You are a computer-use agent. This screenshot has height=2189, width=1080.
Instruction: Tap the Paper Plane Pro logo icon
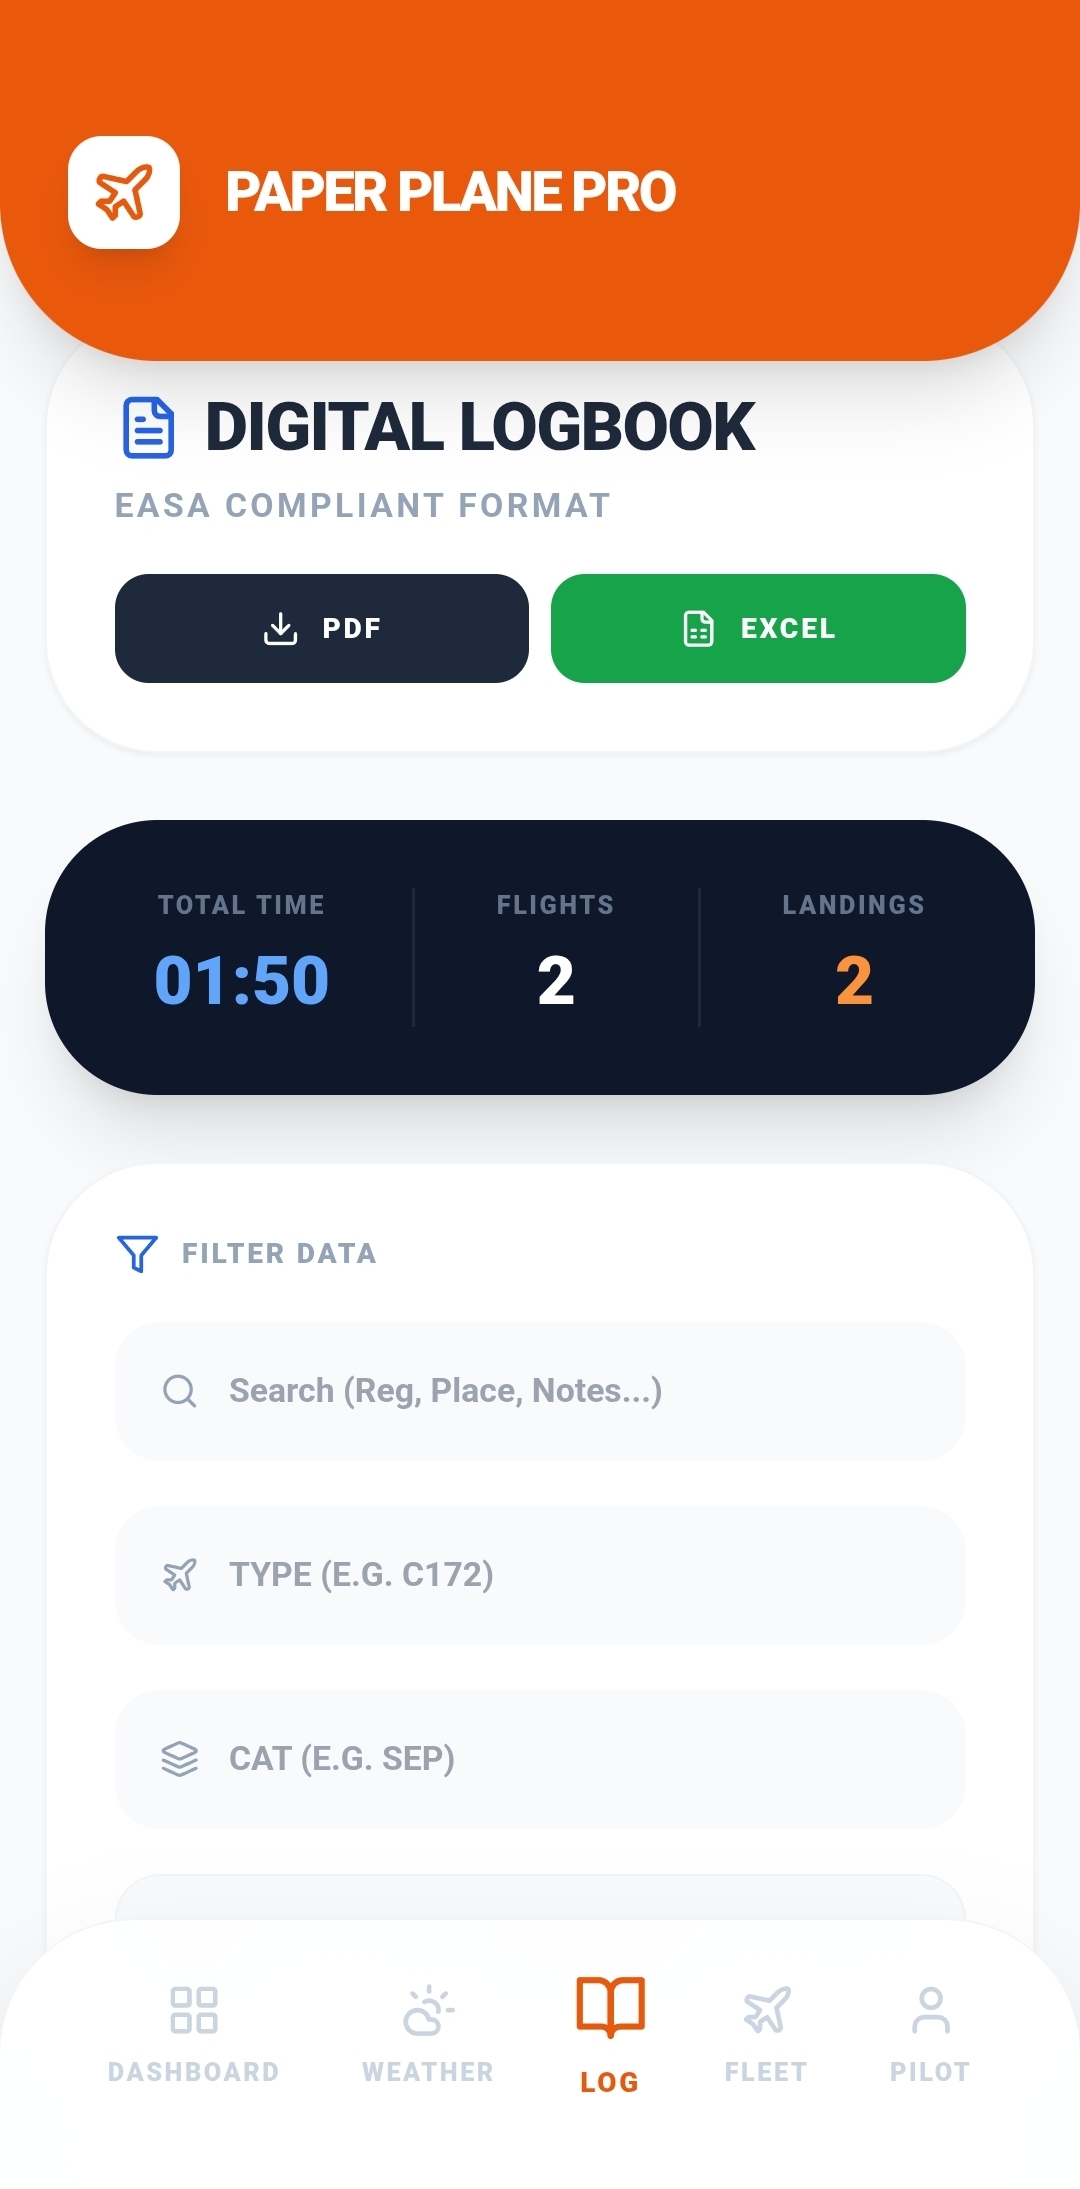click(x=124, y=192)
